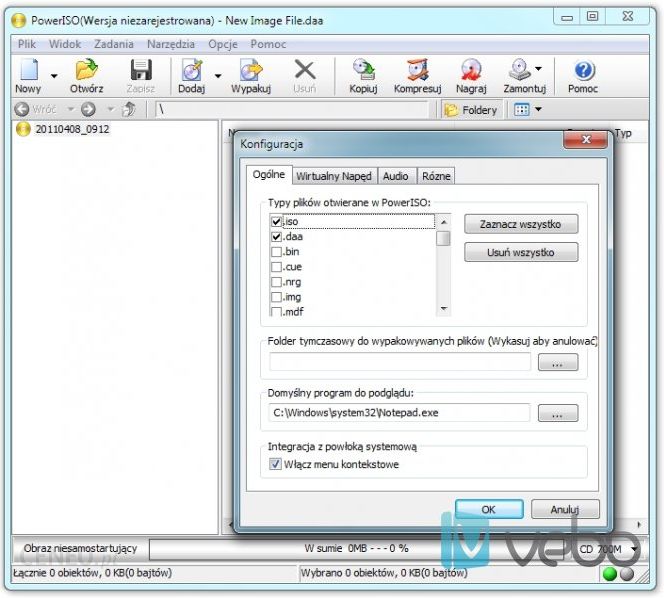Open the Zadania menu
664x598 pixels.
[113, 44]
